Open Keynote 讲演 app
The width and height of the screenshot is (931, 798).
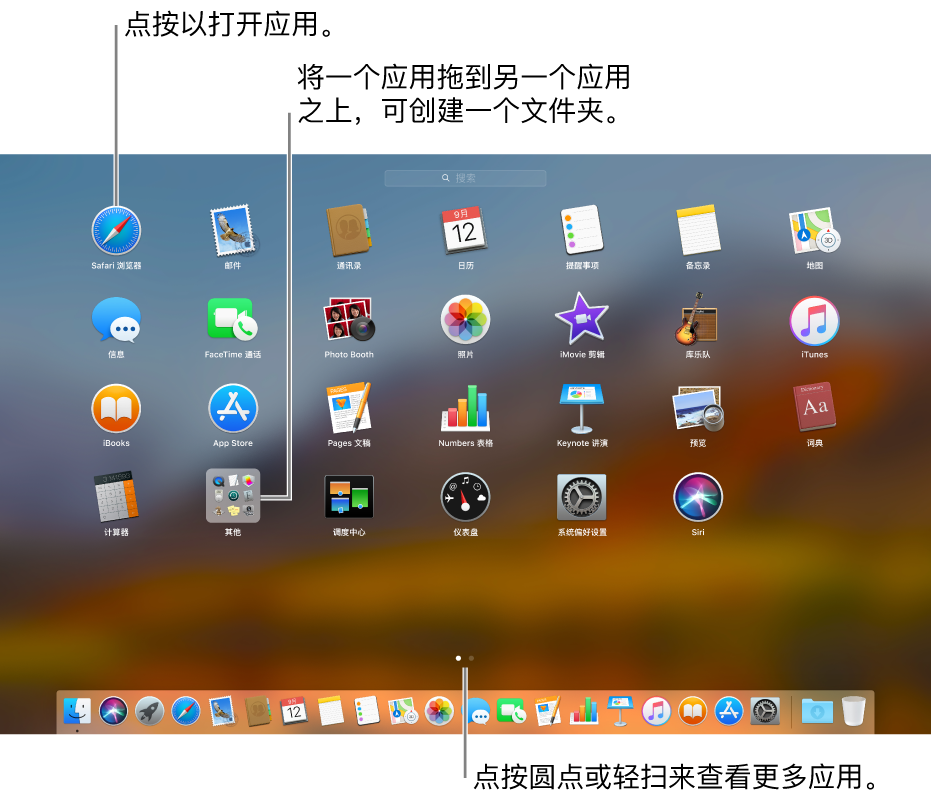click(x=582, y=408)
